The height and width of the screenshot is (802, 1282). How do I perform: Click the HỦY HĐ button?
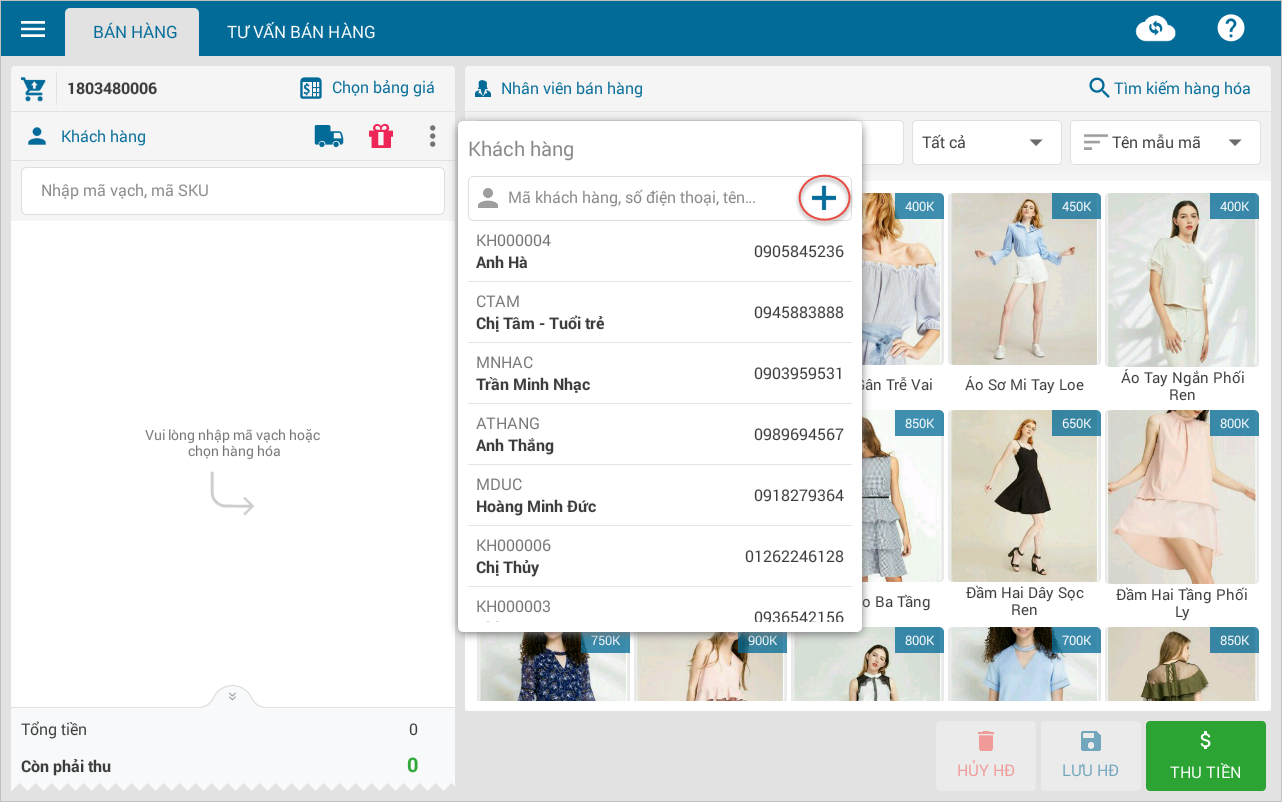pyautogui.click(x=986, y=755)
